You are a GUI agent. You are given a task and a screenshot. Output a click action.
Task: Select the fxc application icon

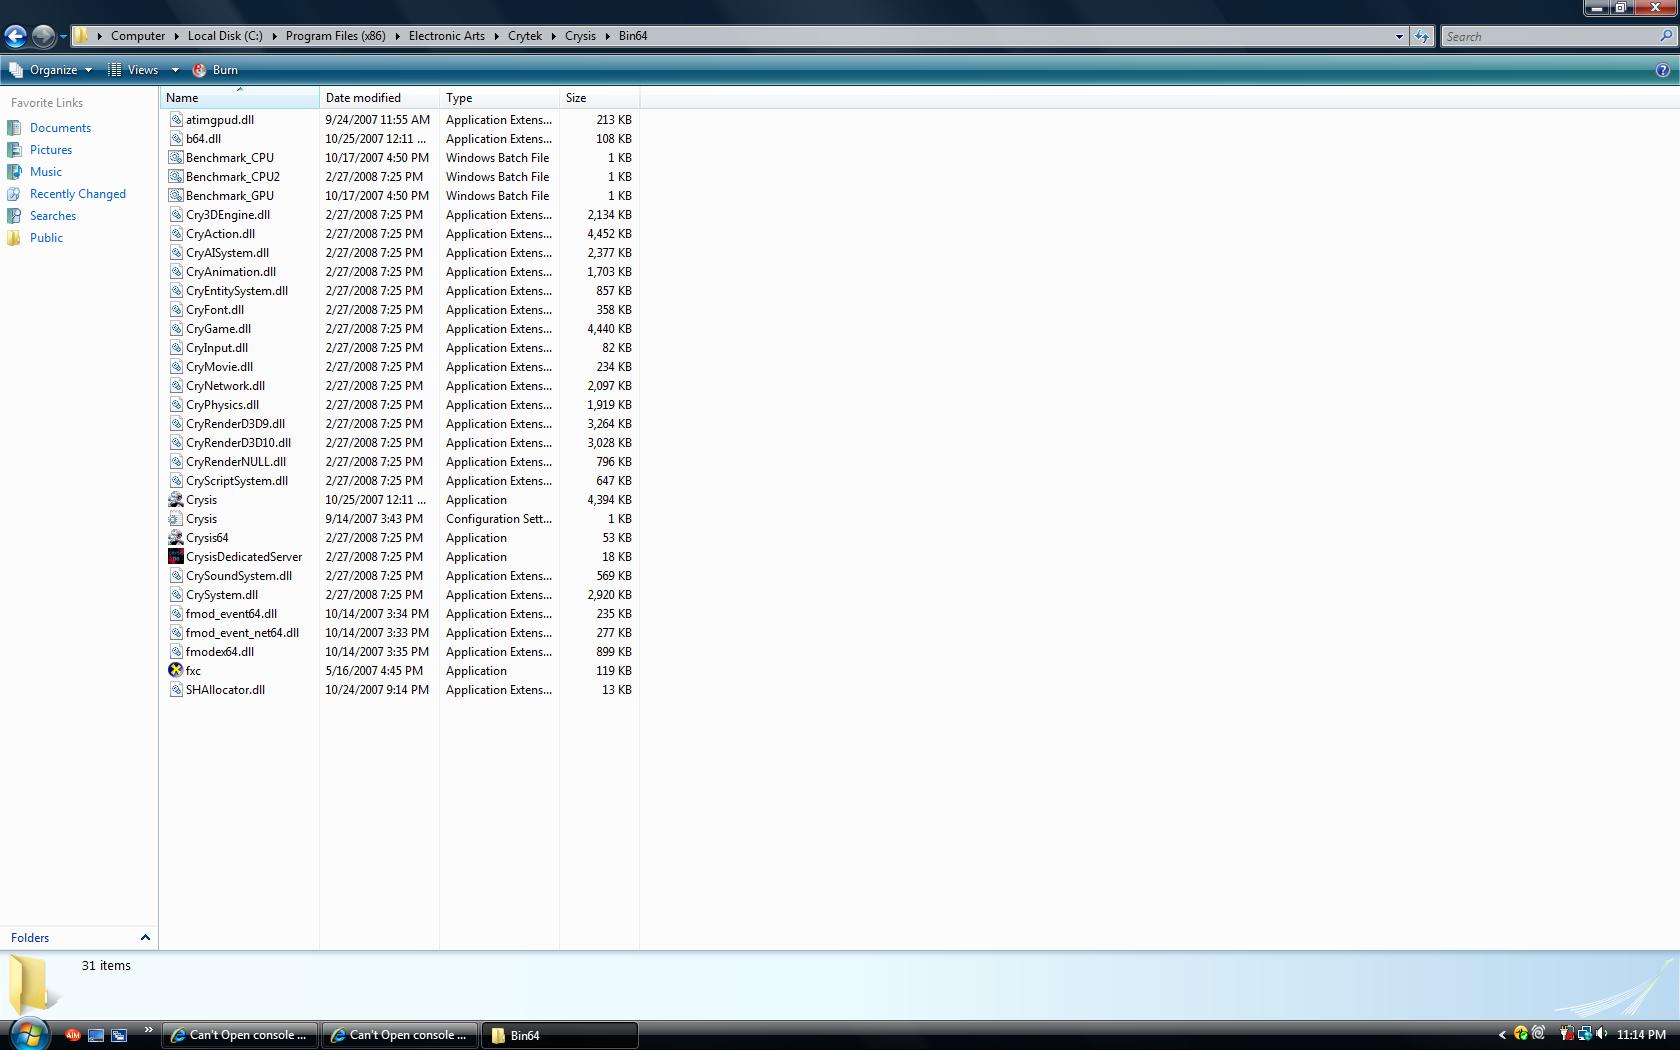tap(176, 671)
